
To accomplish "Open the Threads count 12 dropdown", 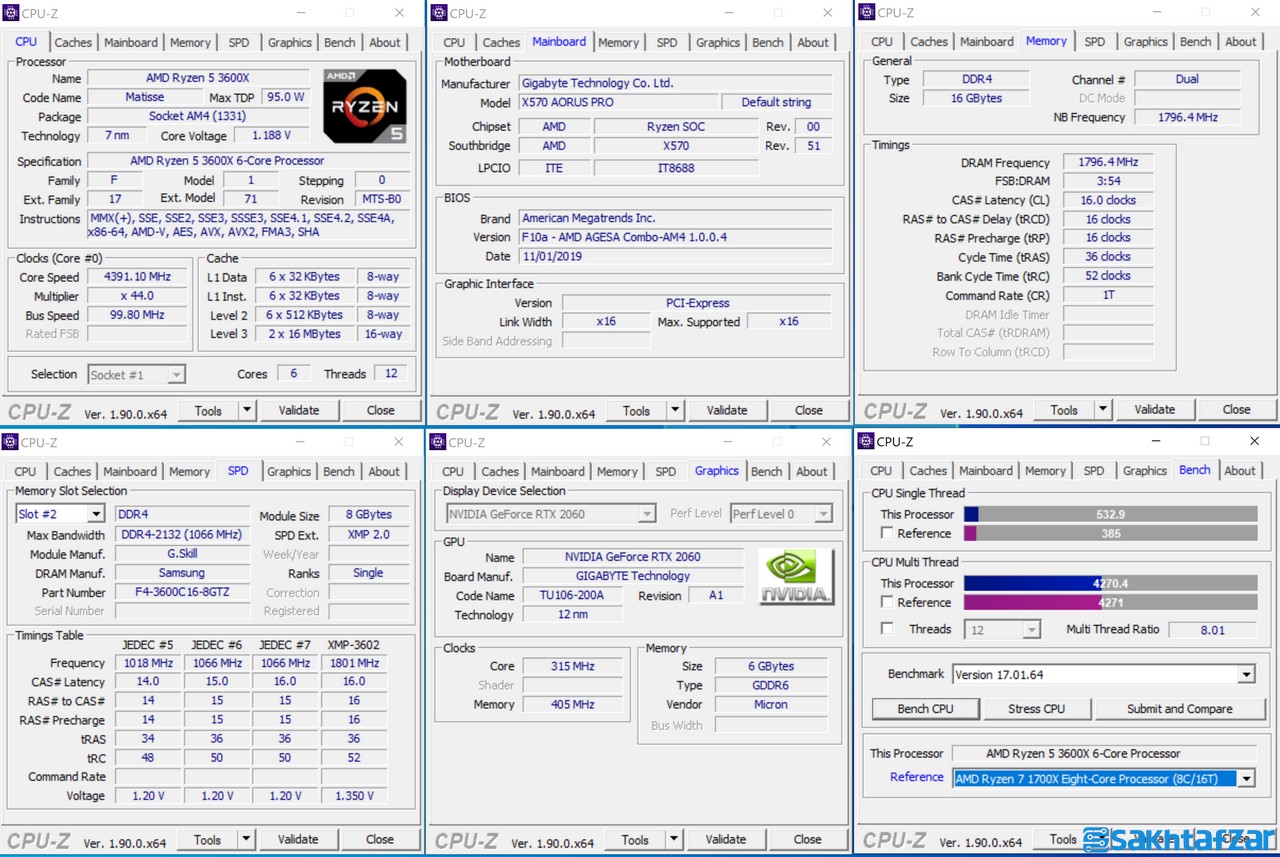I will pyautogui.click(x=1031, y=629).
